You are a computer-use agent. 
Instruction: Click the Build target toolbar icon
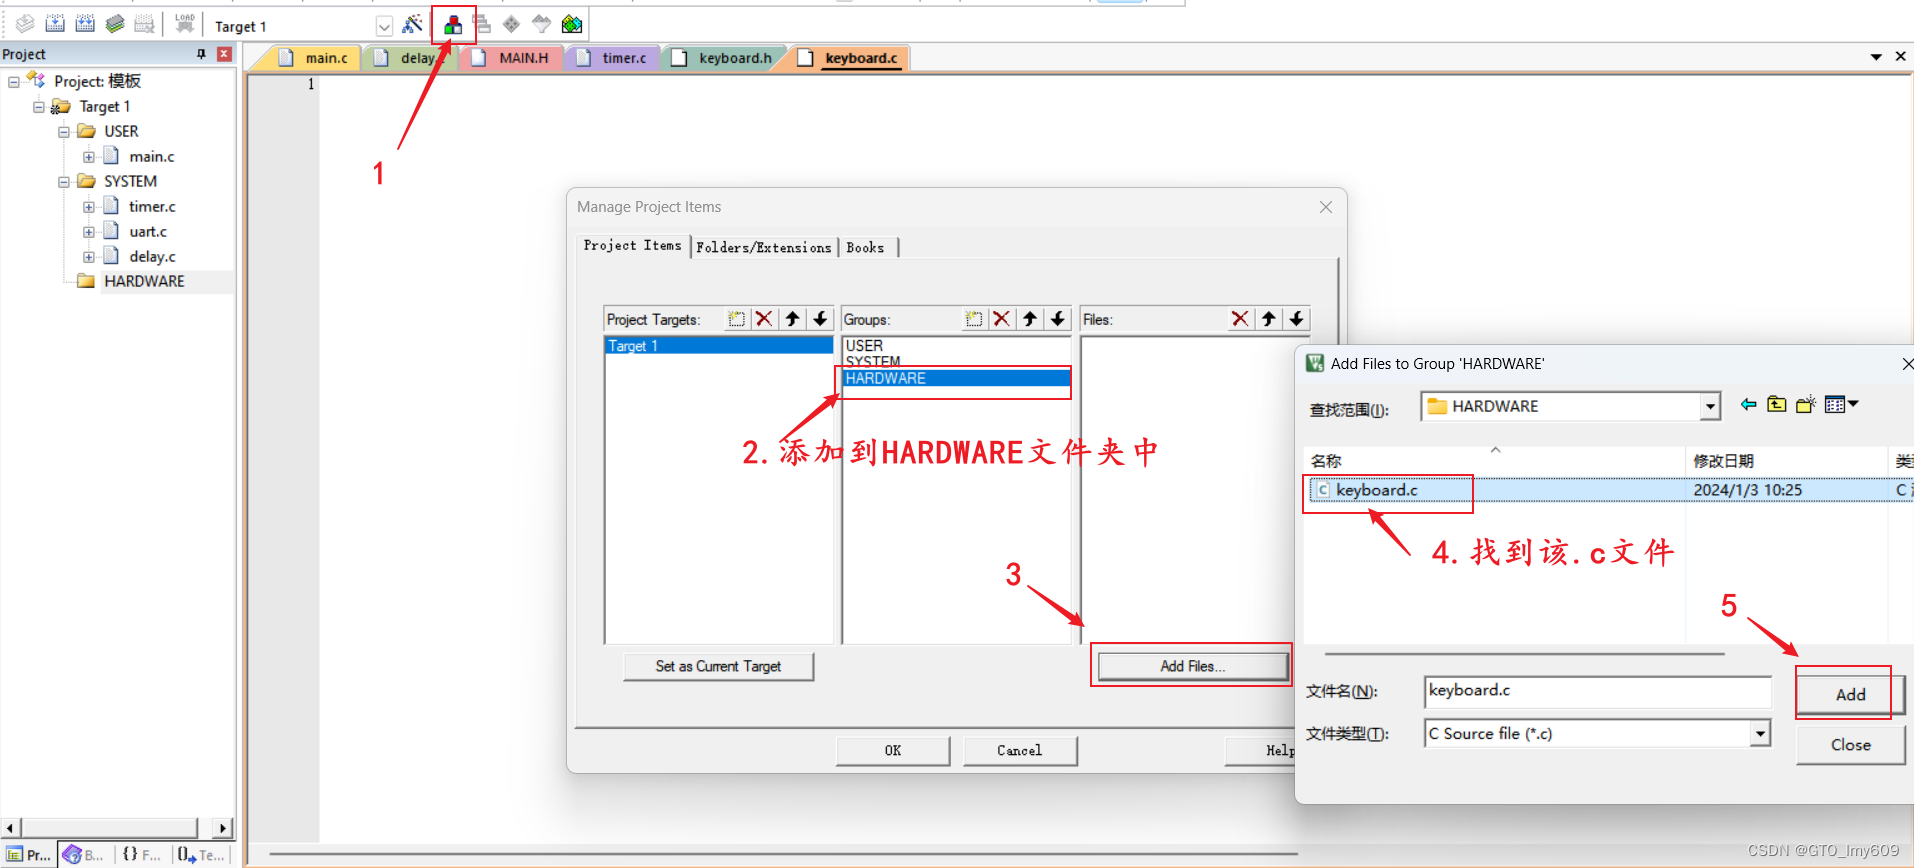[x=55, y=24]
